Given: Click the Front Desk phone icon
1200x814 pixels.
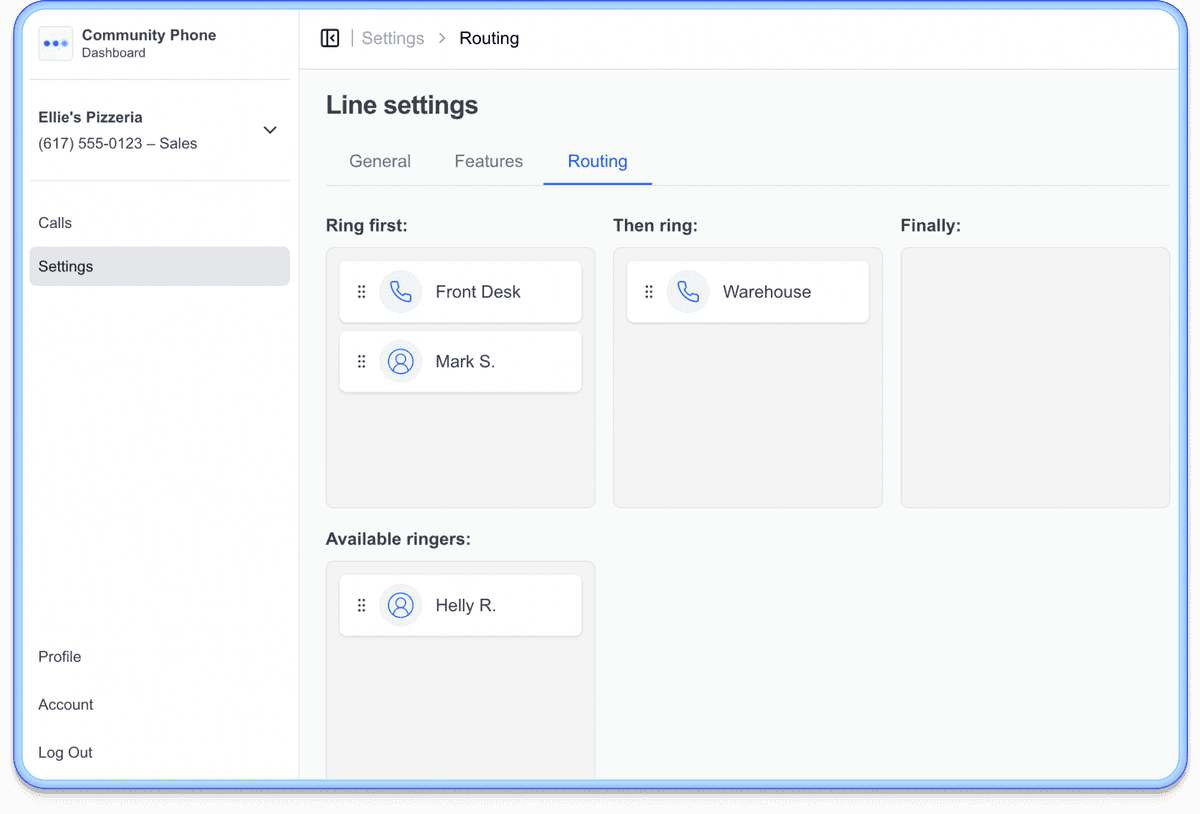Looking at the screenshot, I should pyautogui.click(x=401, y=292).
